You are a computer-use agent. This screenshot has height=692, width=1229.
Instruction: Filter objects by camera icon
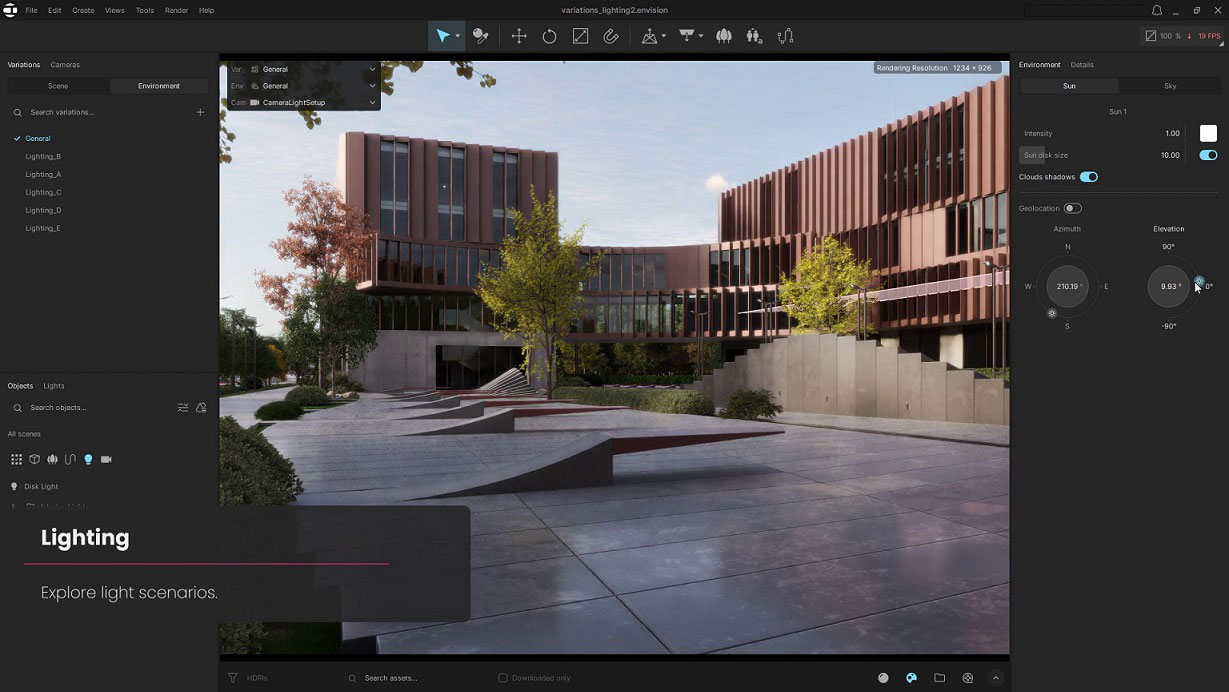(106, 459)
